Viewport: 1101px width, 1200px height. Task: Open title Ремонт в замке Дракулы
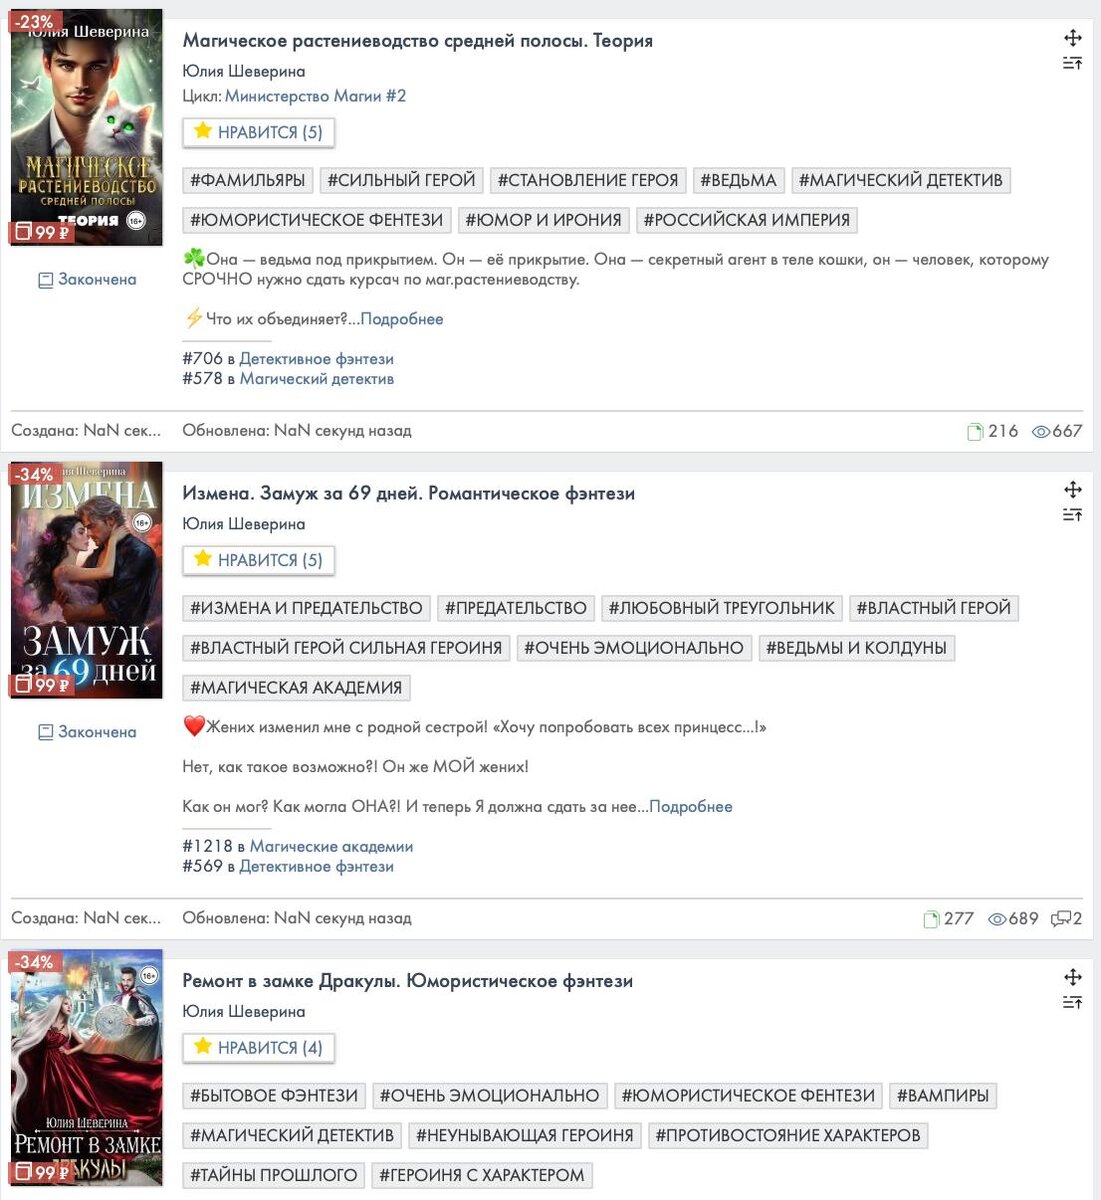point(407,981)
